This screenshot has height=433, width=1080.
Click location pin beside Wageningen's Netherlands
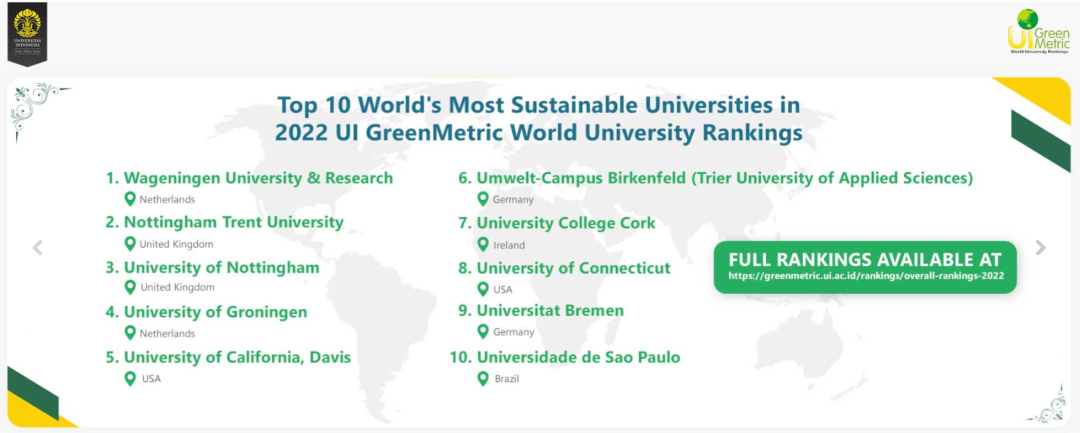(x=129, y=200)
